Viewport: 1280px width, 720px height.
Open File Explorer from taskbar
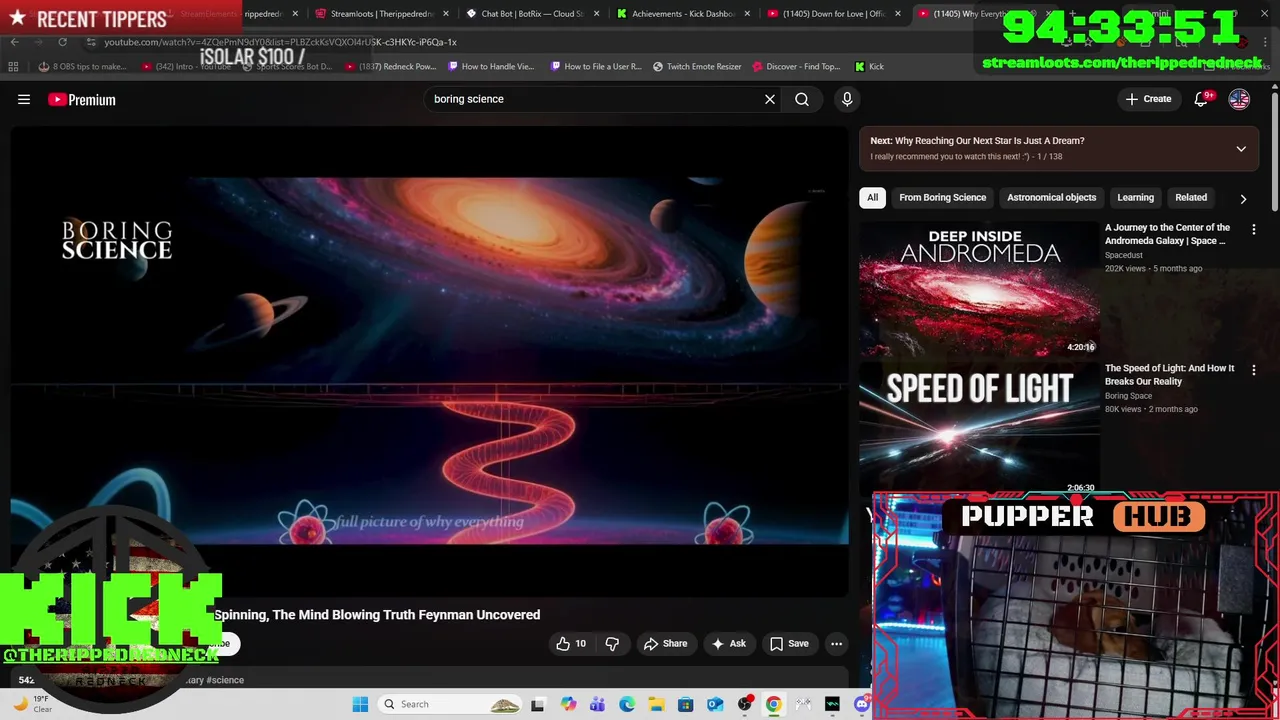[x=656, y=704]
